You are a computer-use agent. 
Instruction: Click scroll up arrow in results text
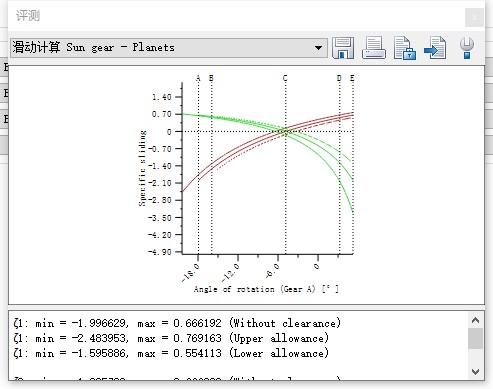tap(475, 320)
